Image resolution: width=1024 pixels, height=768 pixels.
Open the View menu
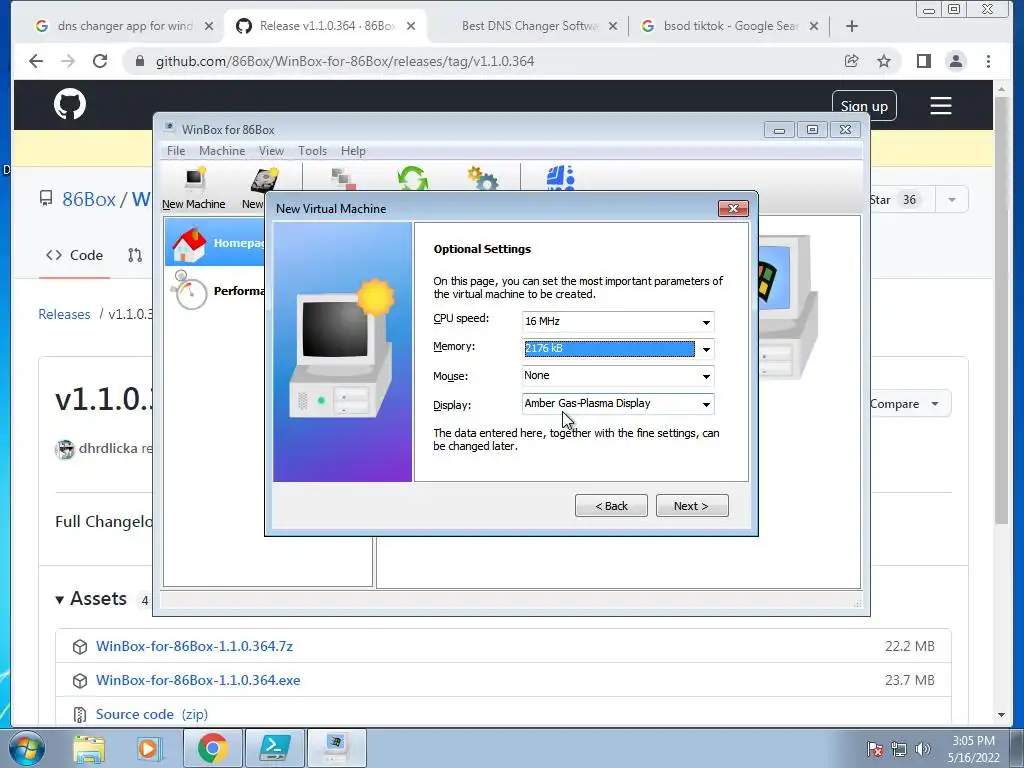271,151
